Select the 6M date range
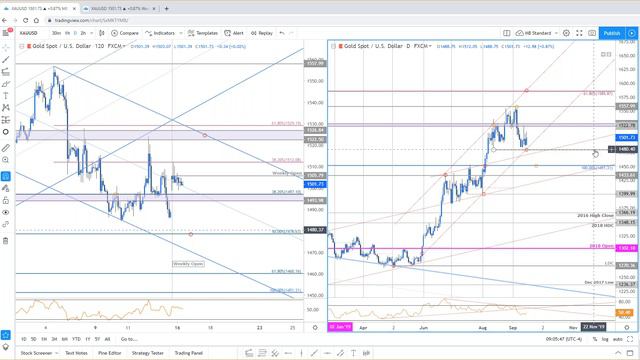 point(64,339)
